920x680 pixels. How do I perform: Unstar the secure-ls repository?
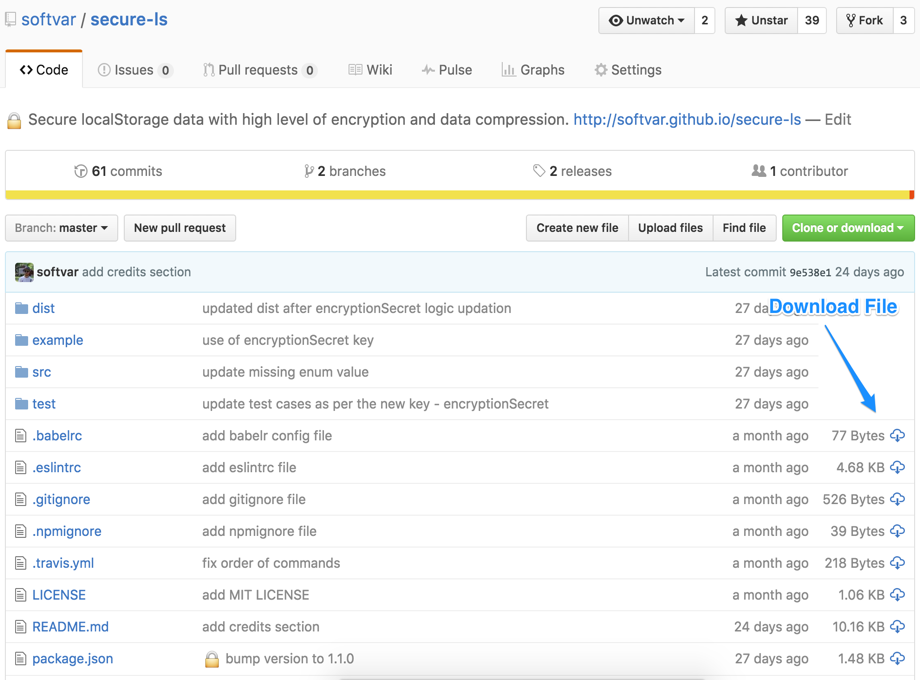click(x=761, y=20)
